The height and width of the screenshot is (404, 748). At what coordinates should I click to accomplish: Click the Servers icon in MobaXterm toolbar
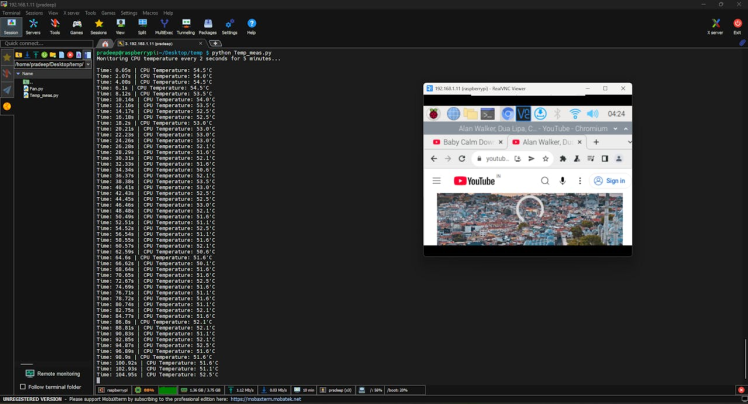click(x=33, y=25)
